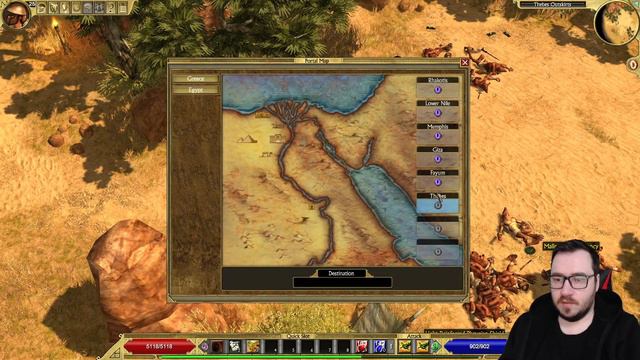Click the gray party figures toolbar icon
The height and width of the screenshot is (360, 640).
tap(99, 8)
